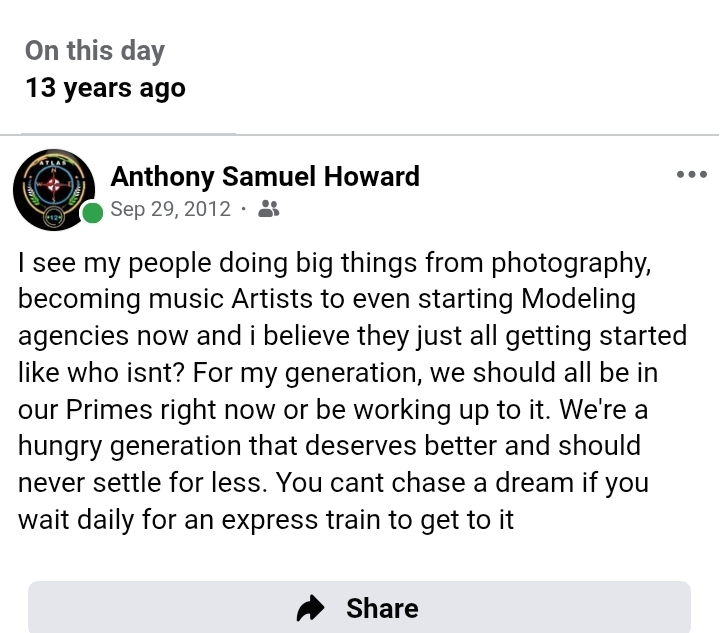The image size is (720, 633).
Task: Click the "13 years ago" label
Action: (x=105, y=88)
